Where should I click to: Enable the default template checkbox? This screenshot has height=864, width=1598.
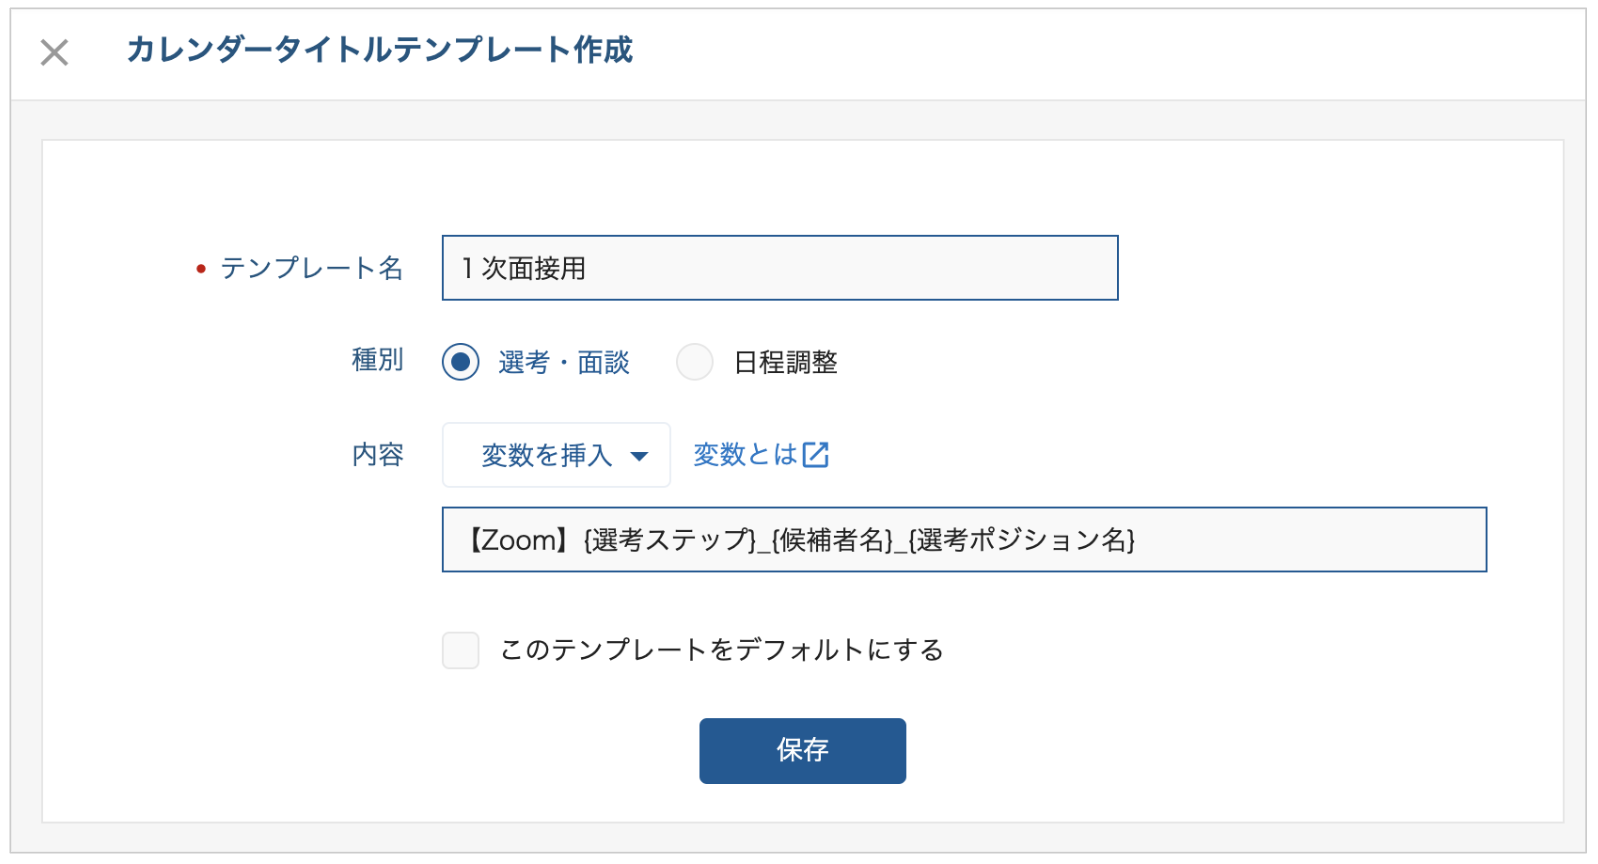460,650
